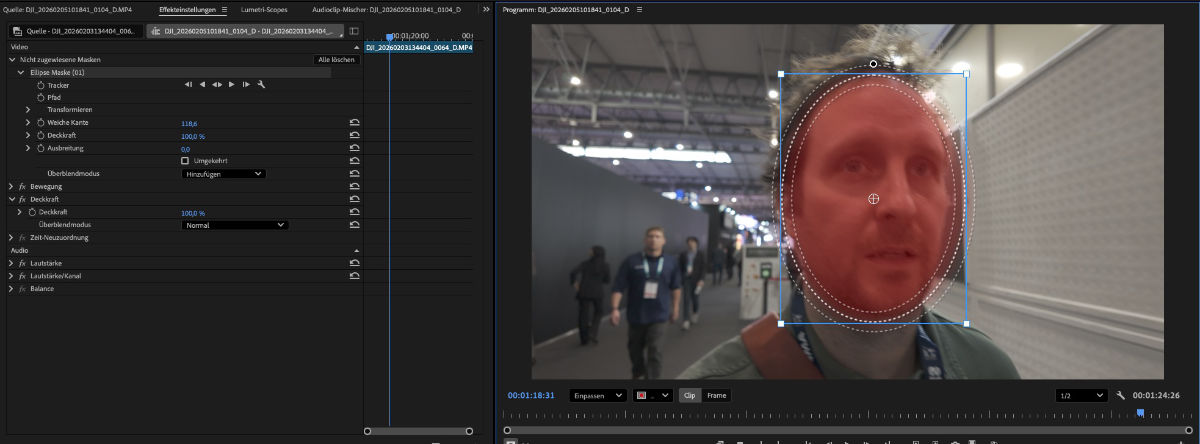Click program monitor blue playhead marker
1200x444 pixels.
(x=1140, y=413)
